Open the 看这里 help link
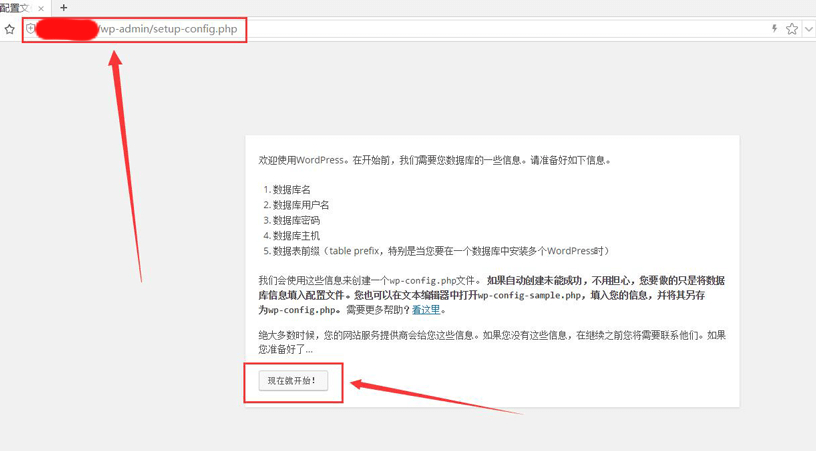816x451 pixels. 427,310
